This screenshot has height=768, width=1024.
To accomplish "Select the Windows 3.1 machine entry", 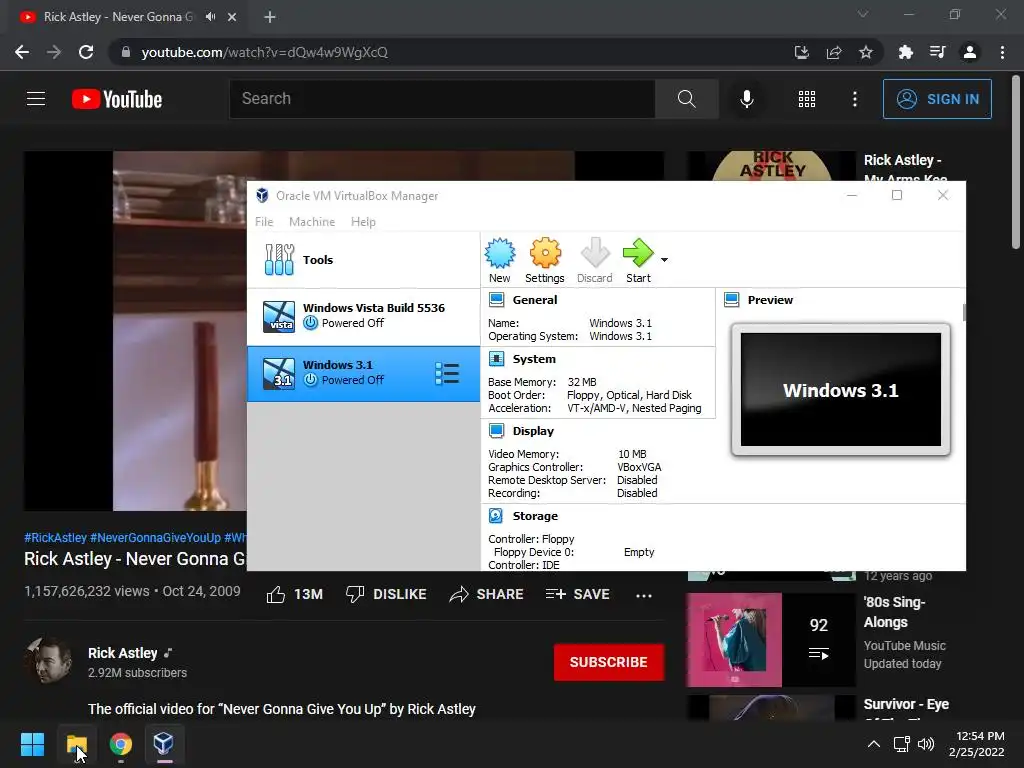I will click(363, 374).
